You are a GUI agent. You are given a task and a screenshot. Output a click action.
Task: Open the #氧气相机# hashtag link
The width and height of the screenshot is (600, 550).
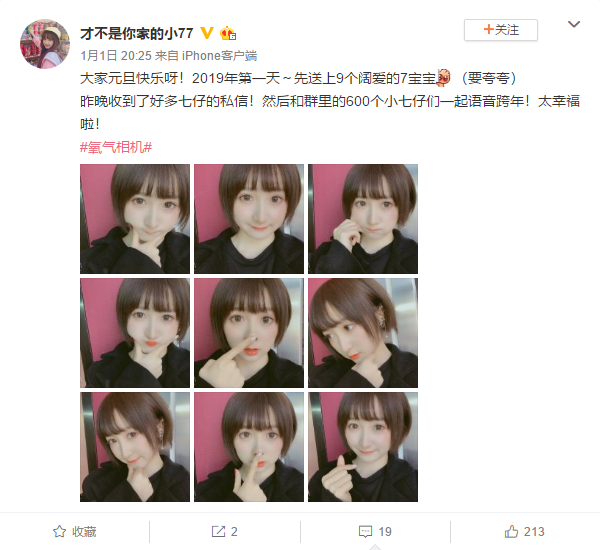(116, 147)
